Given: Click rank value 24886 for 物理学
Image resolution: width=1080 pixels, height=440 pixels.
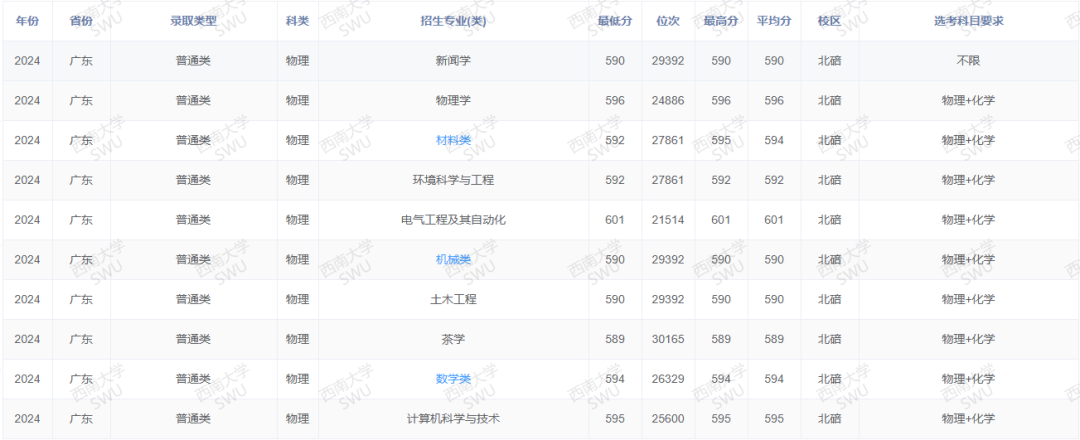Looking at the screenshot, I should click(x=668, y=101).
